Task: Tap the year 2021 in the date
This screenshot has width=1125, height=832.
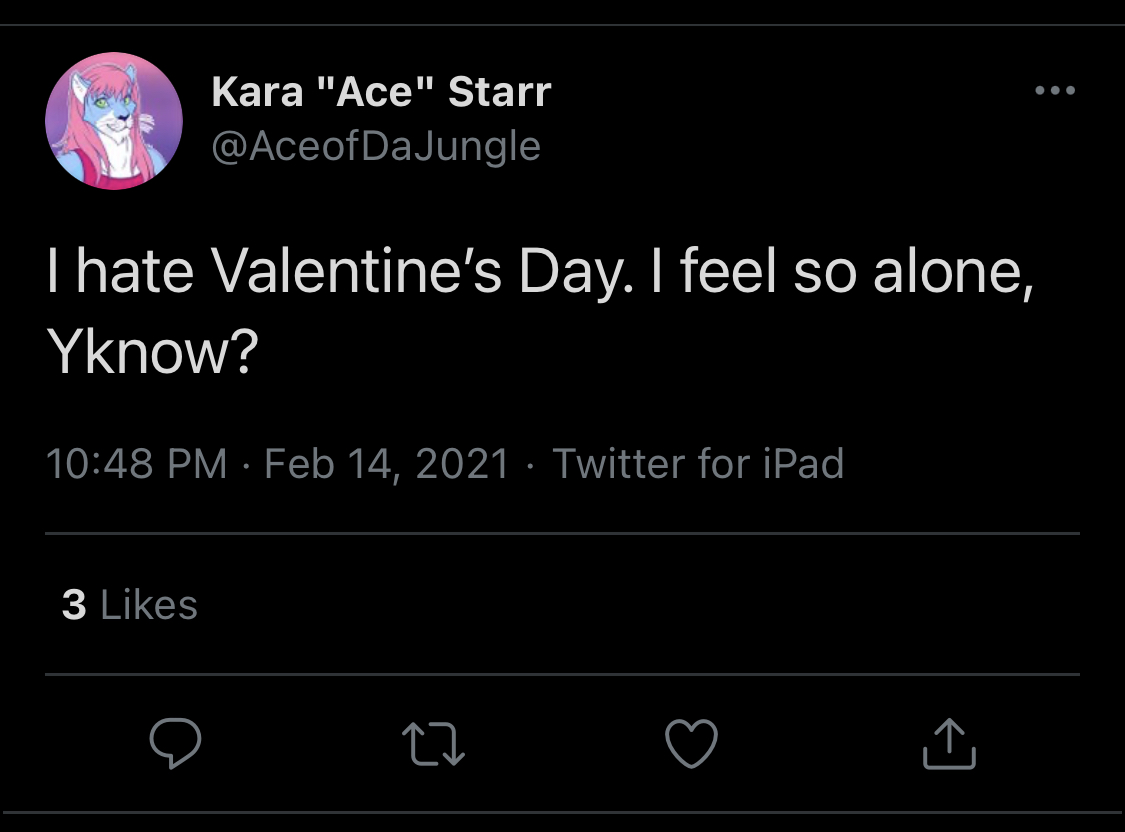Action: coord(463,463)
